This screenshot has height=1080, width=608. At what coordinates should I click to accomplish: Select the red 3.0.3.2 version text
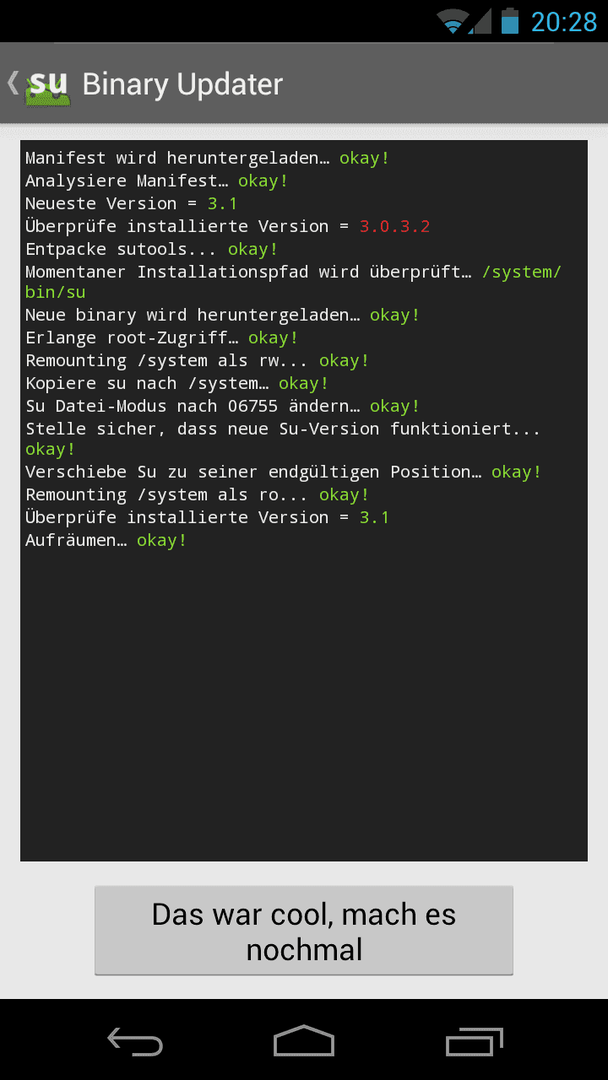395,227
